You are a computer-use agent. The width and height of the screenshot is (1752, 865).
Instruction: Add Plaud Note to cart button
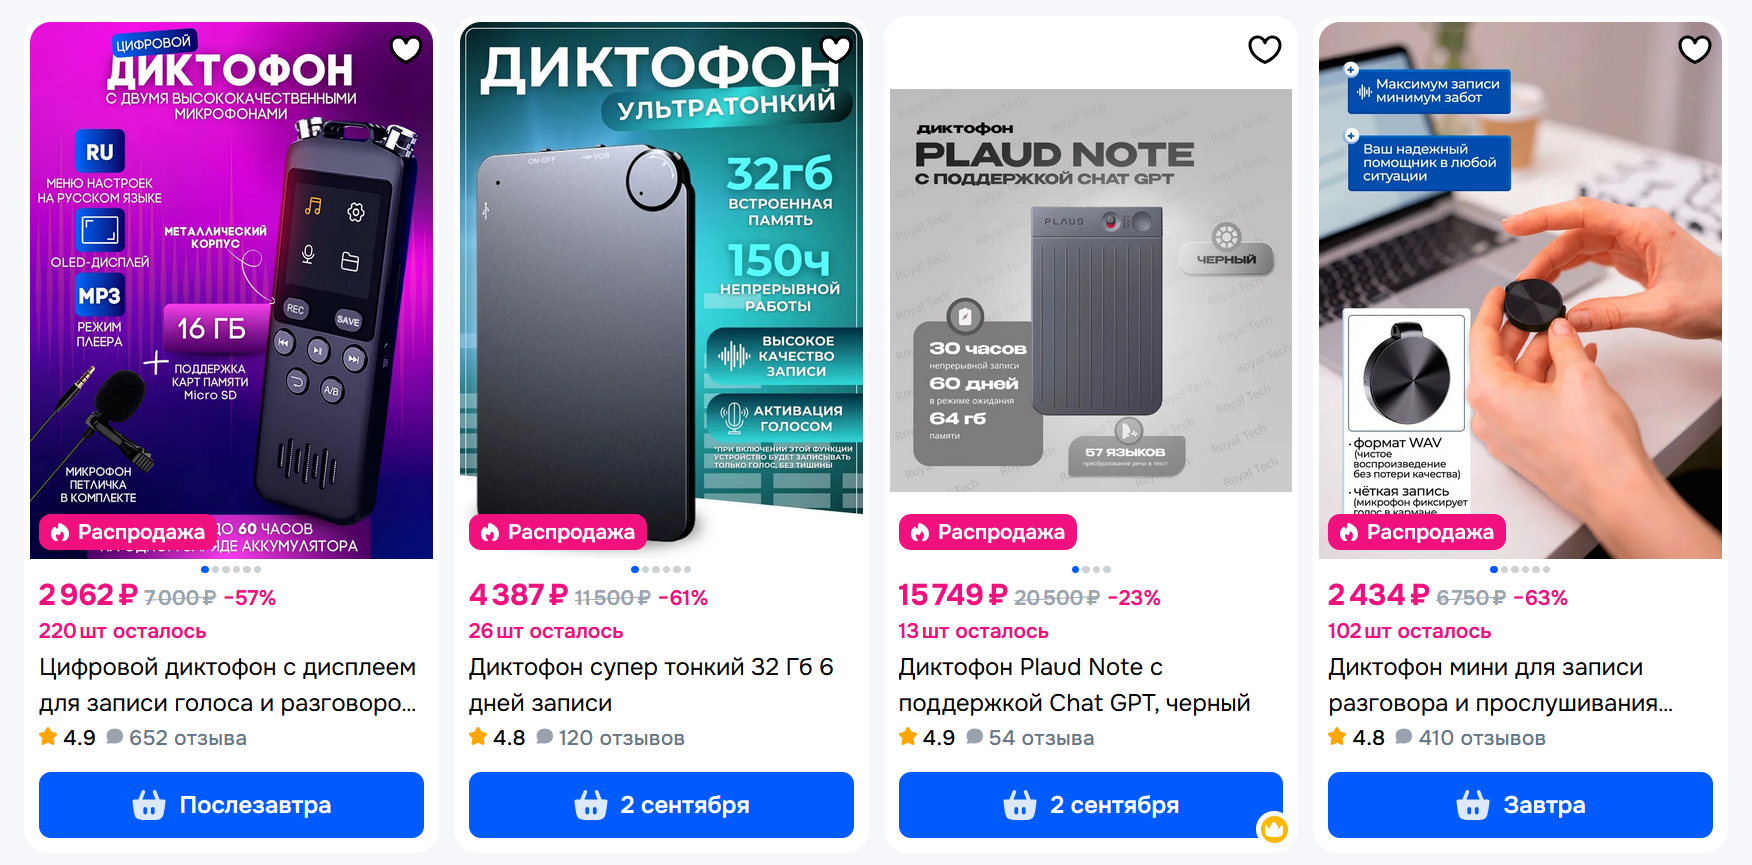[x=1090, y=805]
